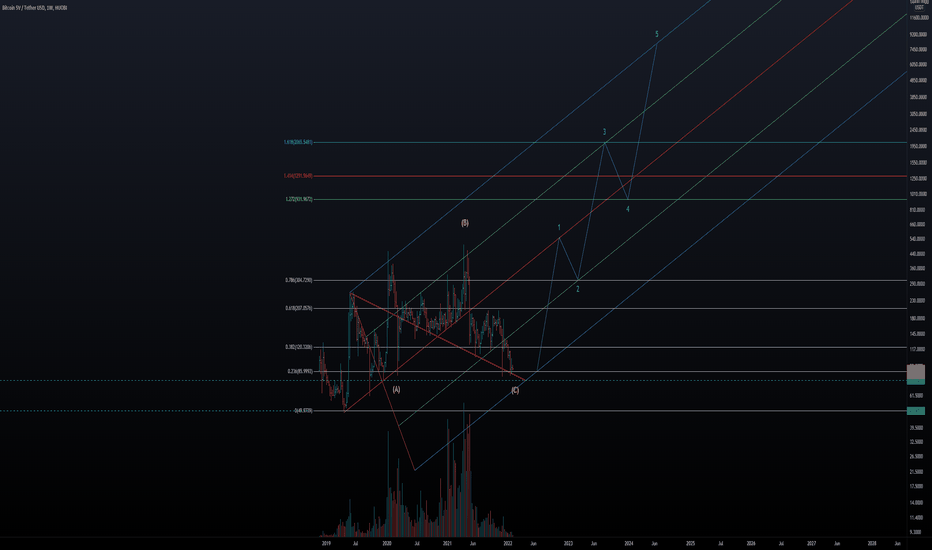The image size is (932, 550).
Task: Select the 1.618 Fibonacci level label
Action: tap(298, 142)
